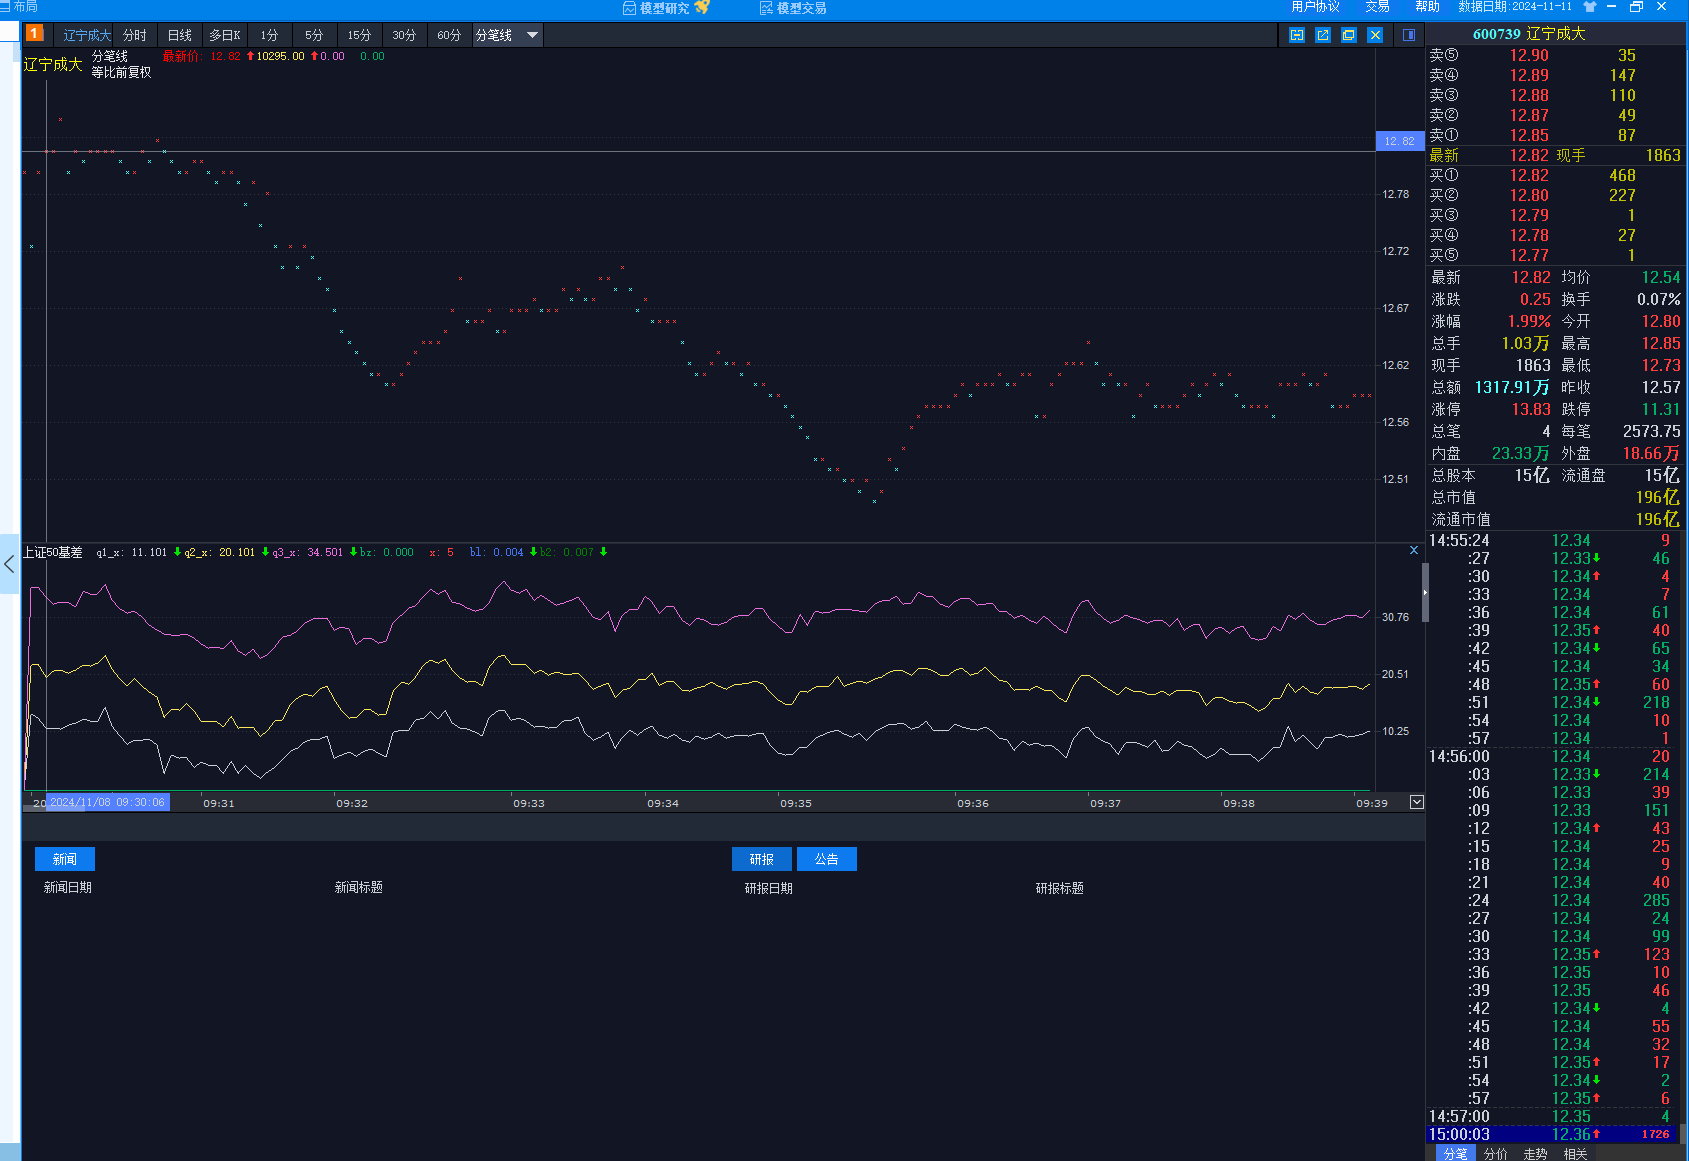Click the 公告 button
The width and height of the screenshot is (1689, 1161).
(x=826, y=859)
